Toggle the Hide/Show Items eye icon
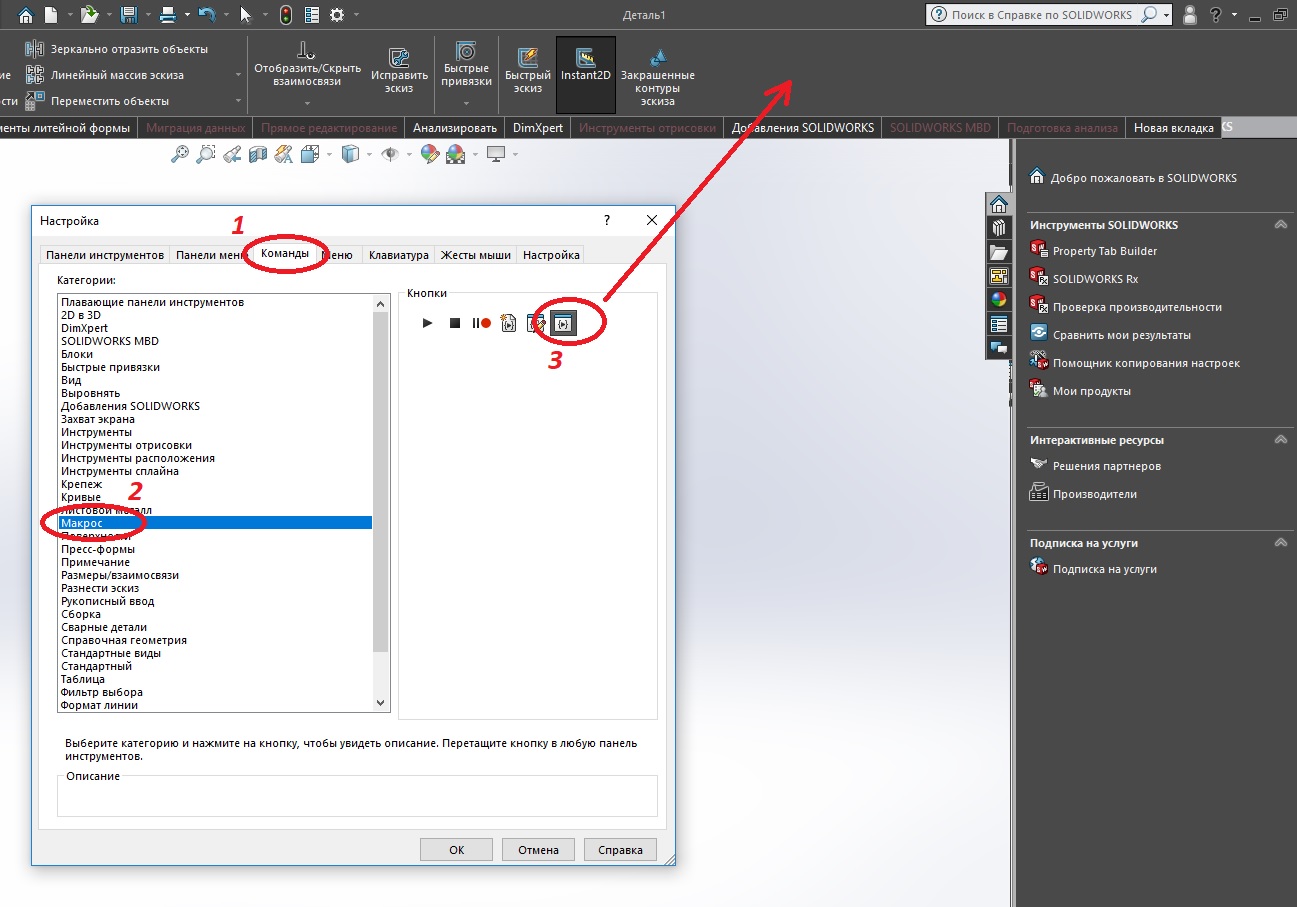The image size is (1297, 907). [390, 154]
